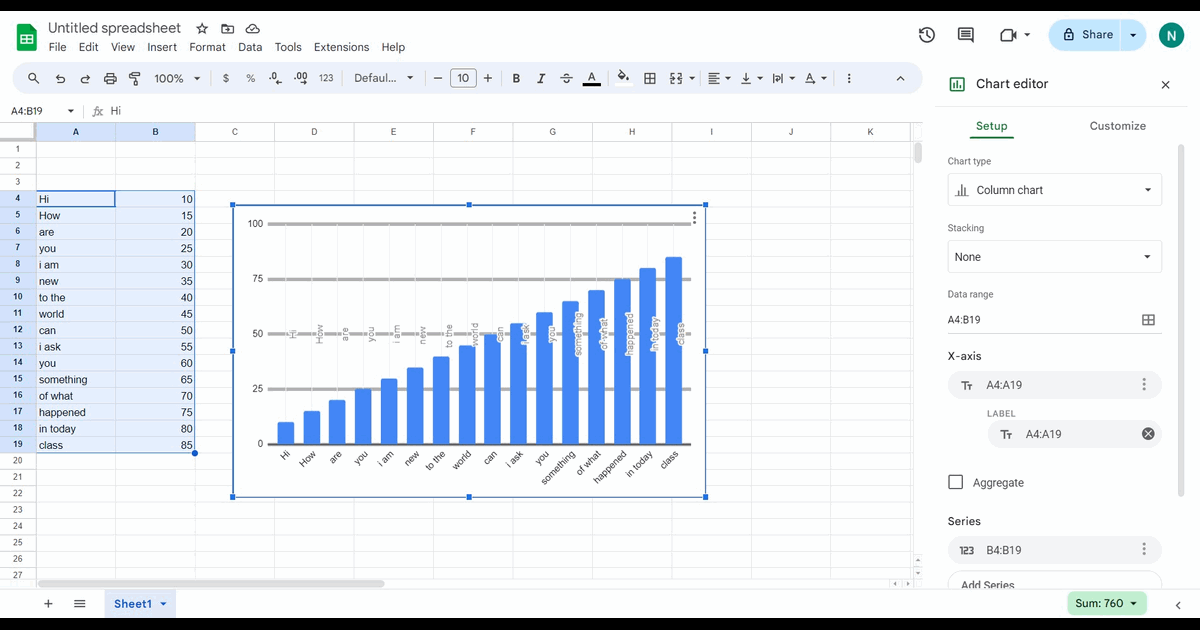
Task: Toggle bold formatting
Action: (516, 78)
